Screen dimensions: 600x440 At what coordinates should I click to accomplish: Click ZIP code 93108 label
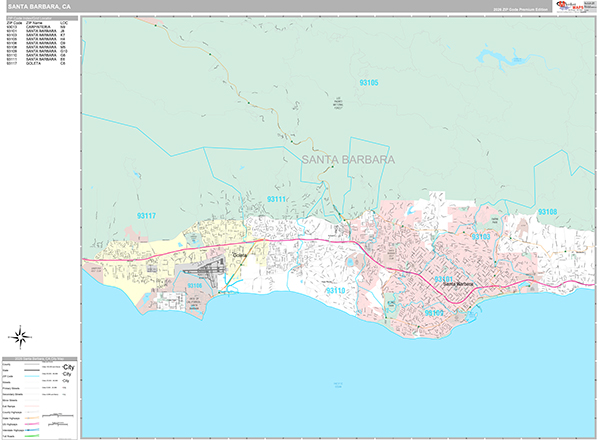pyautogui.click(x=547, y=212)
